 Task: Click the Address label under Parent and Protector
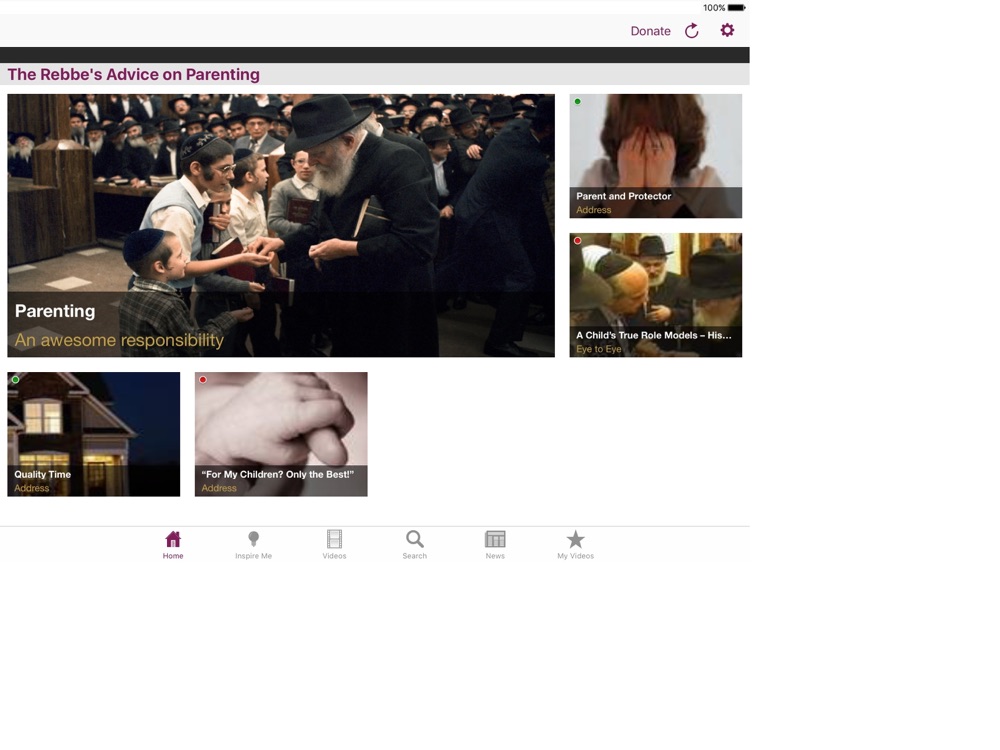[594, 210]
